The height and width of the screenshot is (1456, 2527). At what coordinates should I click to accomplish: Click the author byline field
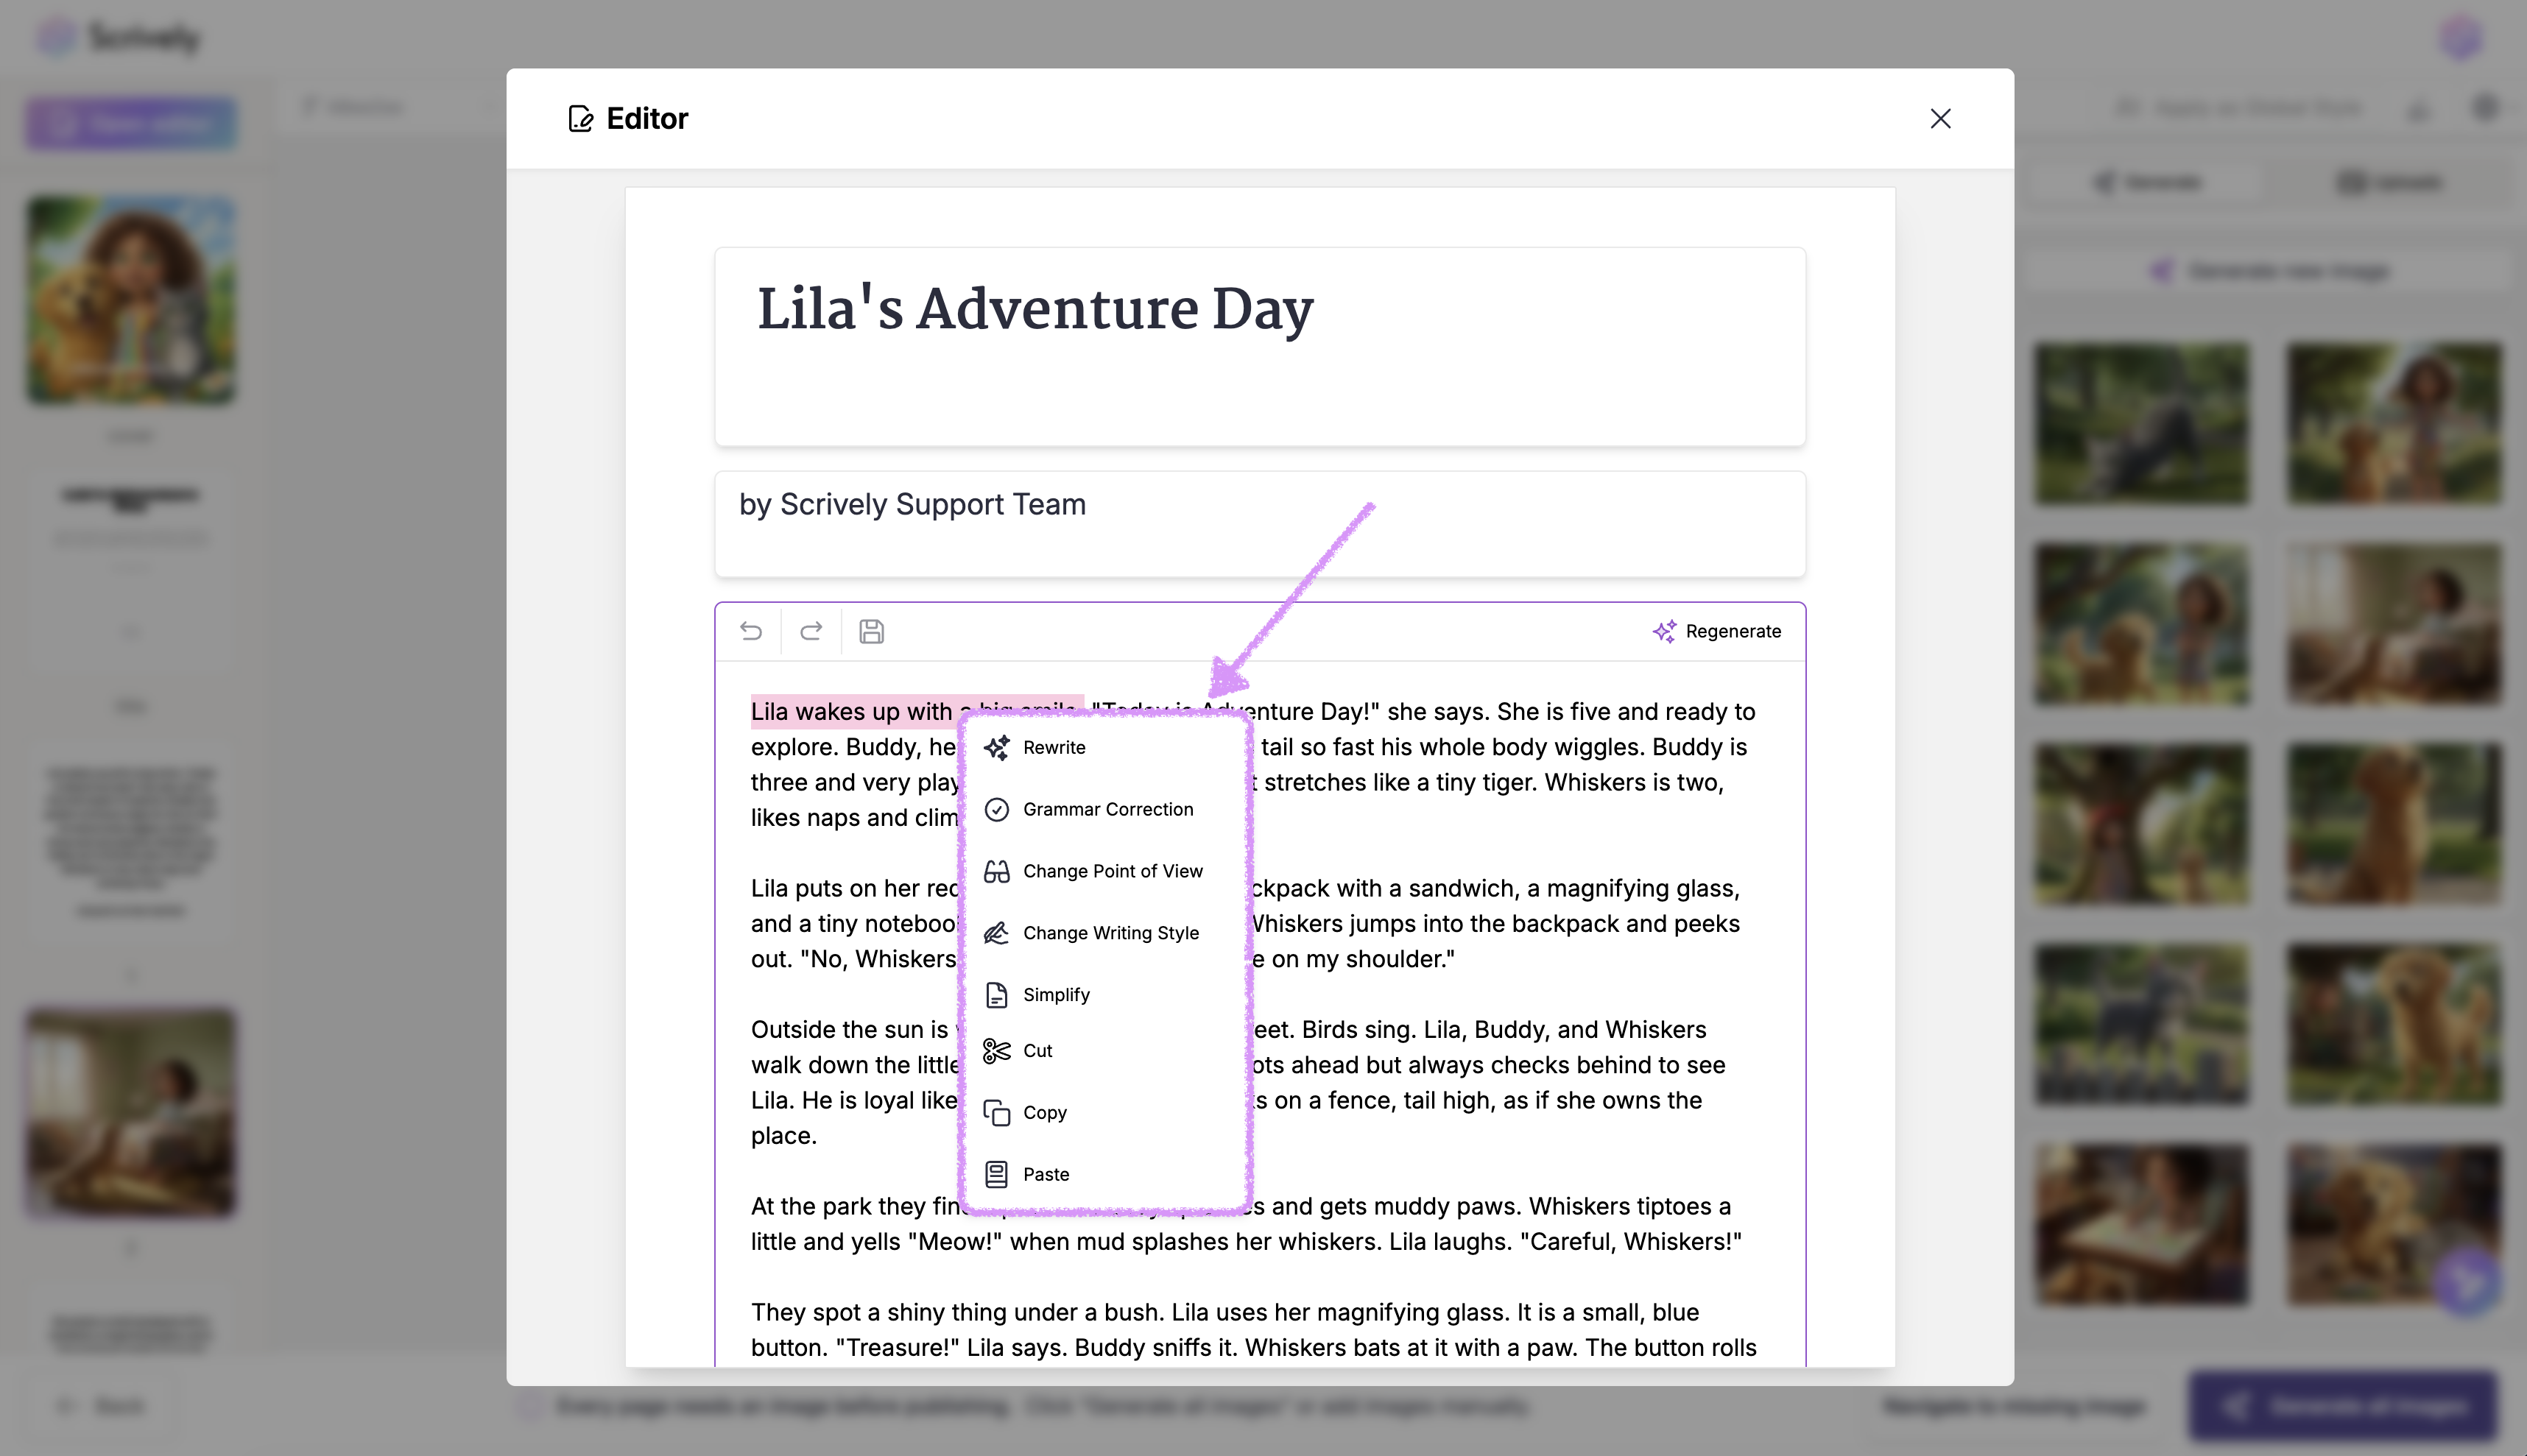(1258, 523)
